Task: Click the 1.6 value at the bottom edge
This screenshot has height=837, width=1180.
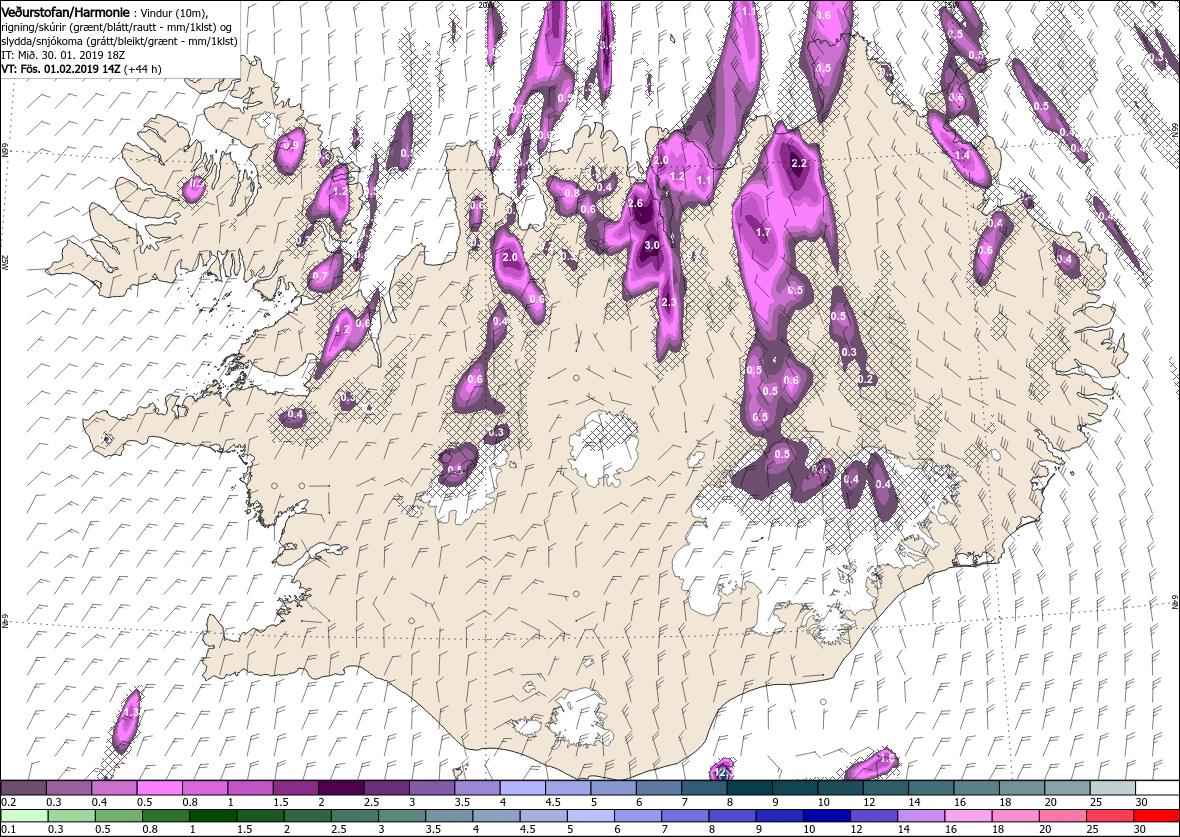Action: coord(887,758)
